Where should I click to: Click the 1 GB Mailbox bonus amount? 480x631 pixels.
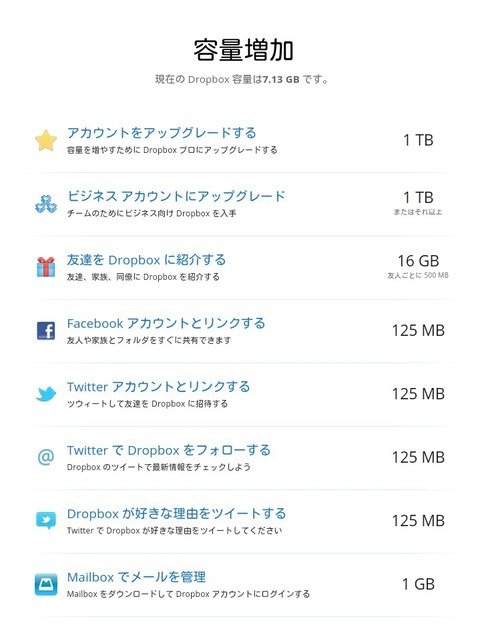(418, 584)
